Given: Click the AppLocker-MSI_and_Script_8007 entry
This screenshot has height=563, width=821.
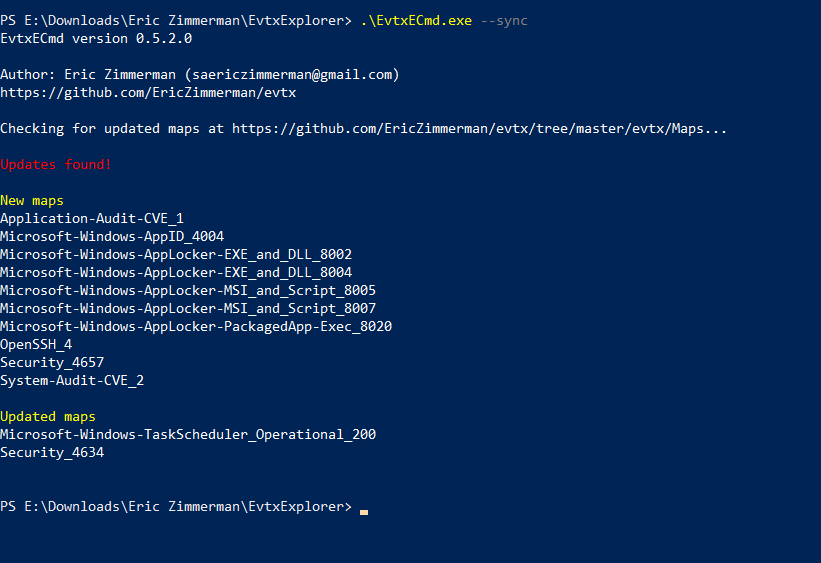Looking at the screenshot, I should 188,309.
